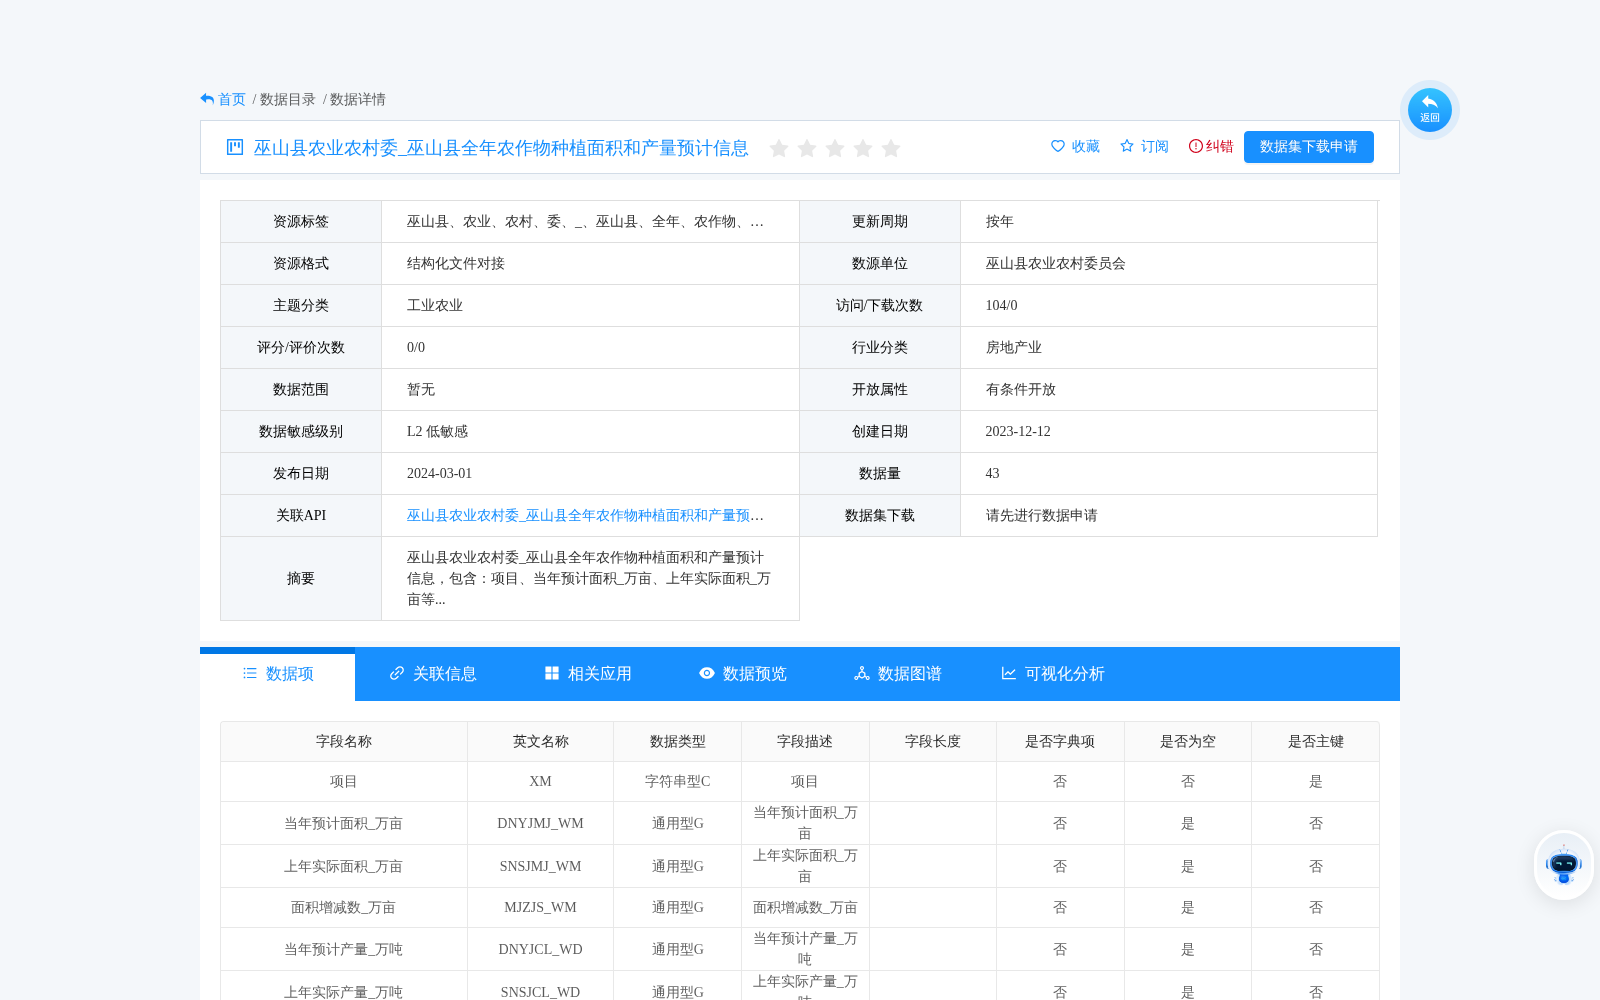This screenshot has width=1600, height=1000.
Task: Open the 数据图谱 tab
Action: coord(897,674)
